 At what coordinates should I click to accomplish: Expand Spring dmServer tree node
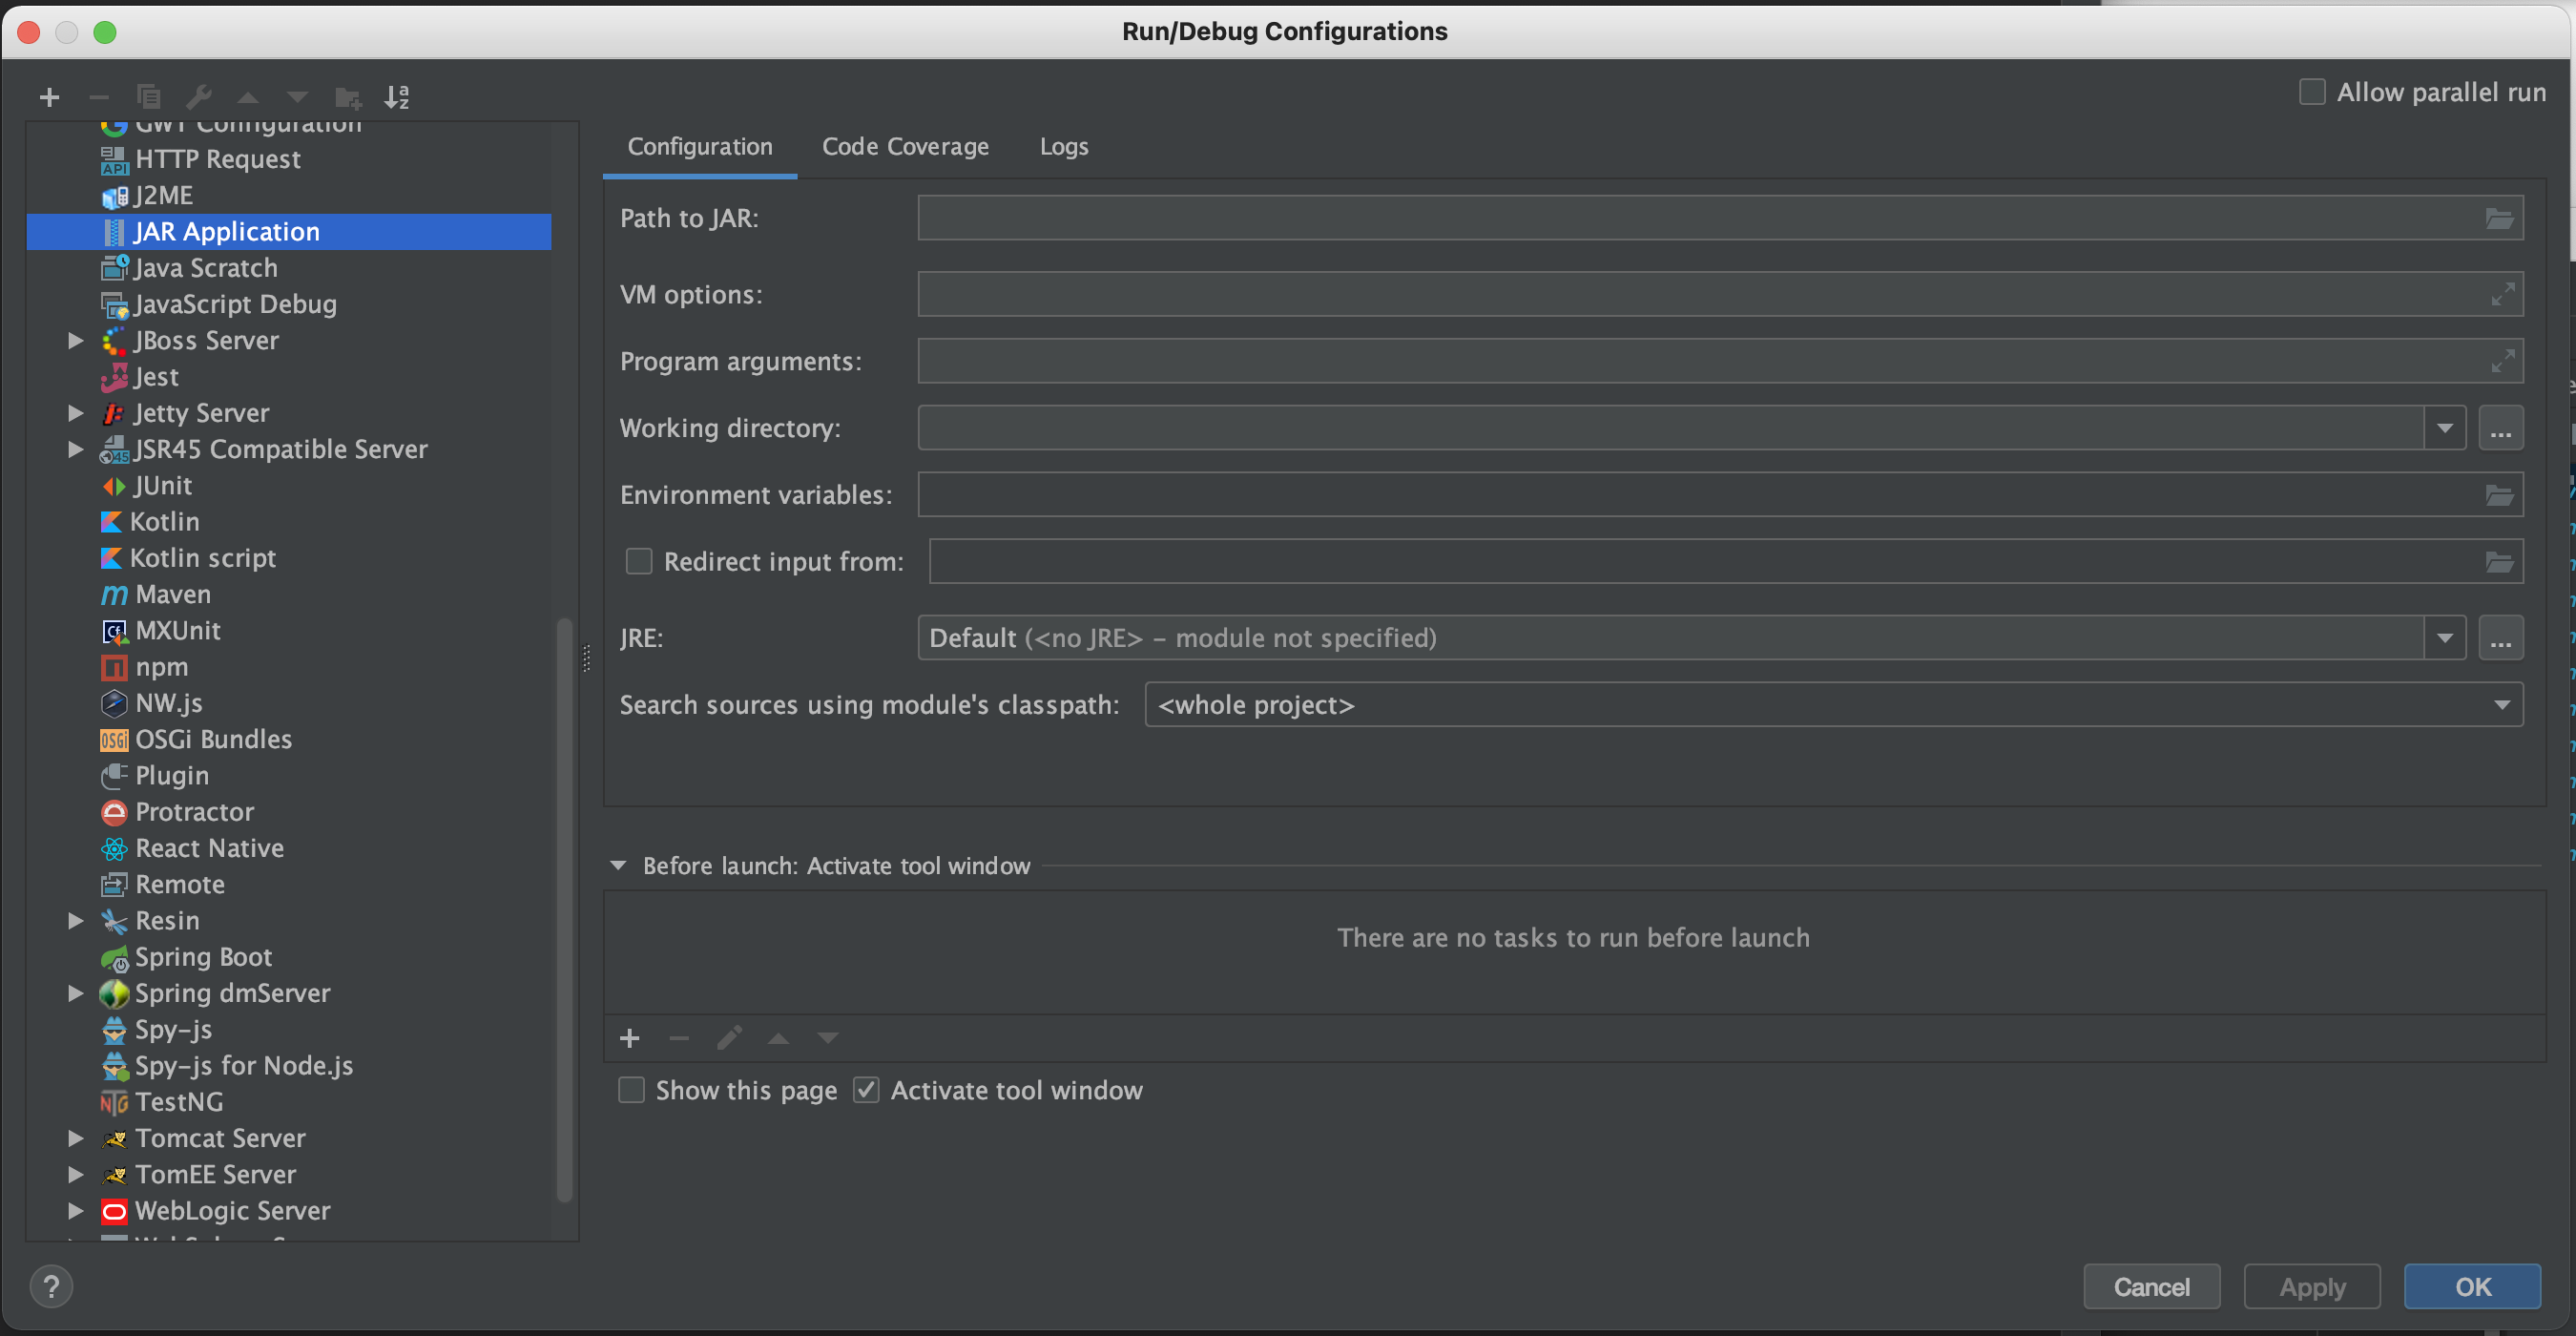pyautogui.click(x=75, y=993)
